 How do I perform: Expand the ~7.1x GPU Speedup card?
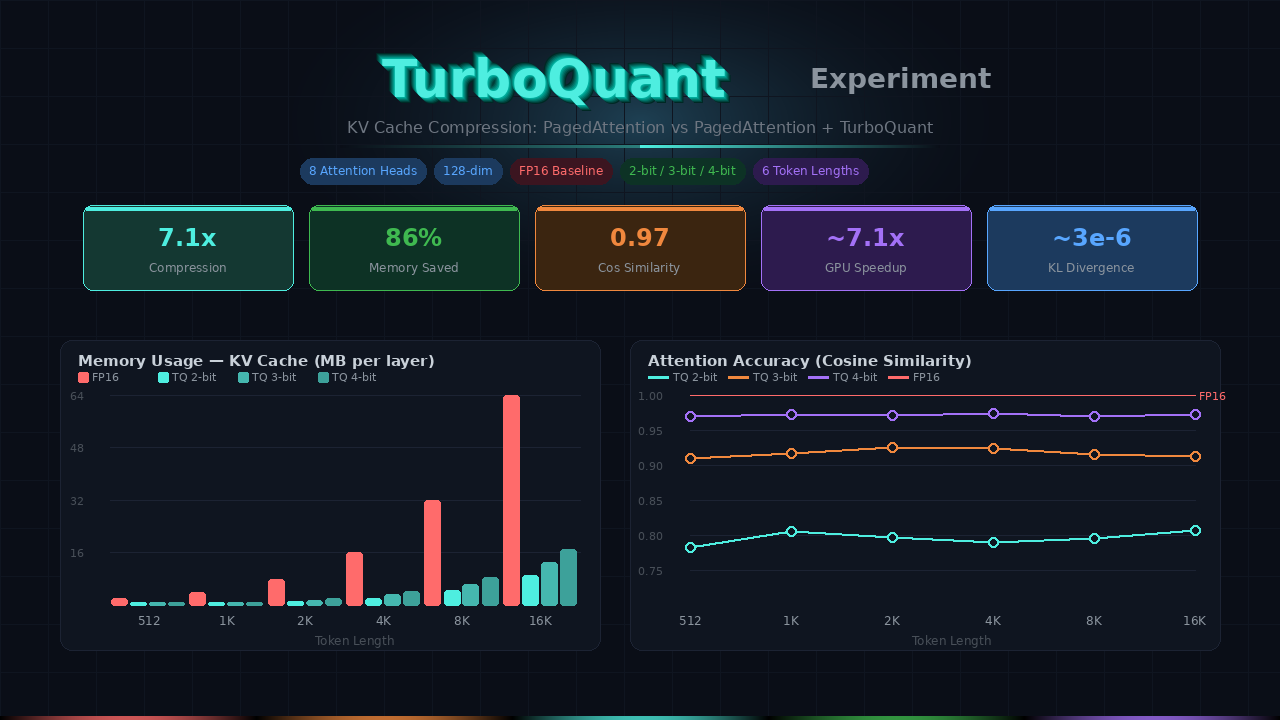click(866, 248)
